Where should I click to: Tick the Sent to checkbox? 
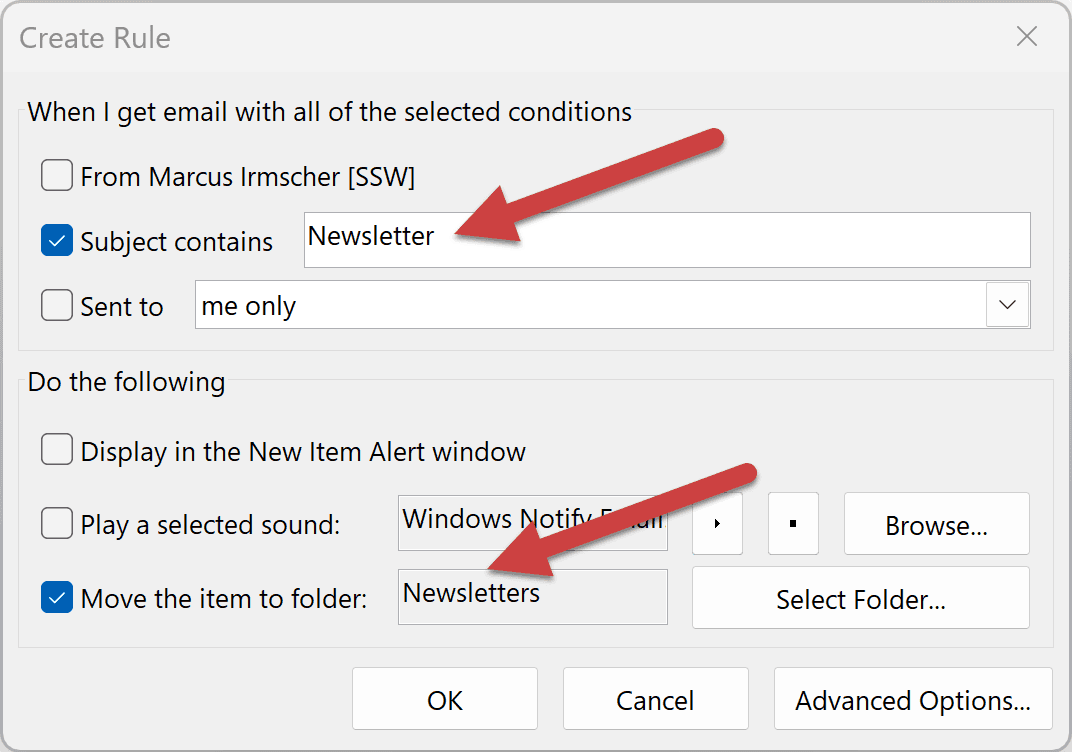[x=57, y=305]
